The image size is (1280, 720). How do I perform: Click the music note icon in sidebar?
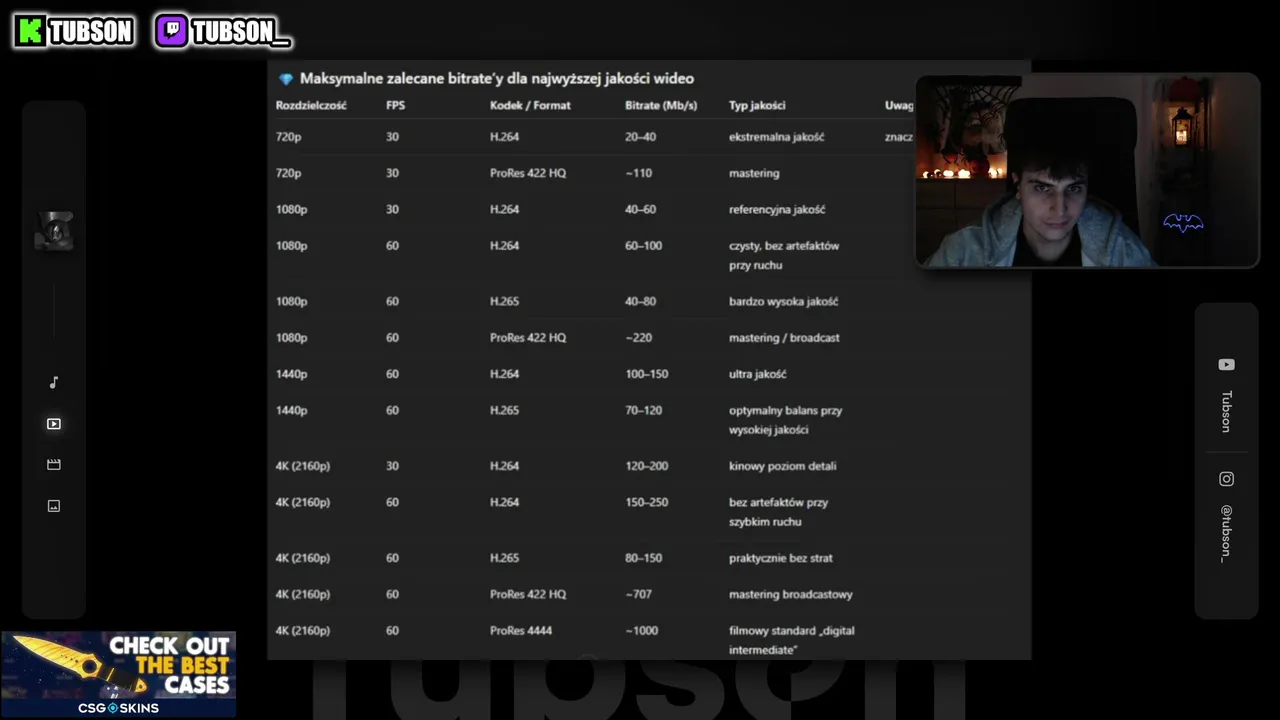54,382
